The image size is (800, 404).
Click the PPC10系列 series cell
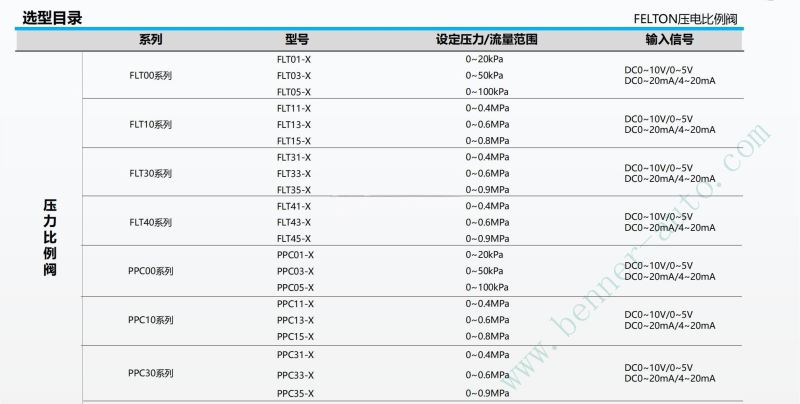150,320
